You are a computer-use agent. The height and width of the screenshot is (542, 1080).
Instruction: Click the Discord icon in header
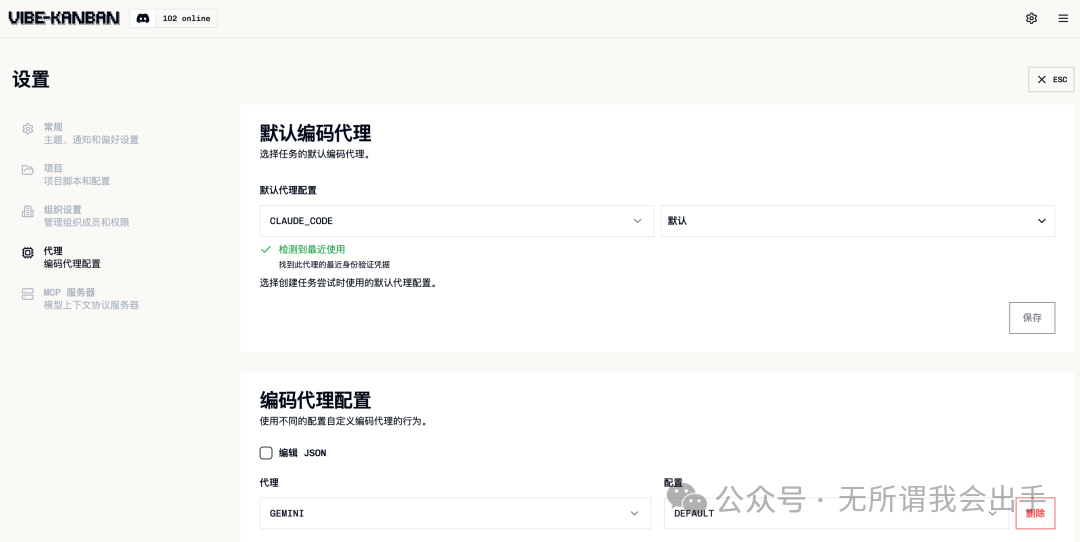pyautogui.click(x=143, y=18)
